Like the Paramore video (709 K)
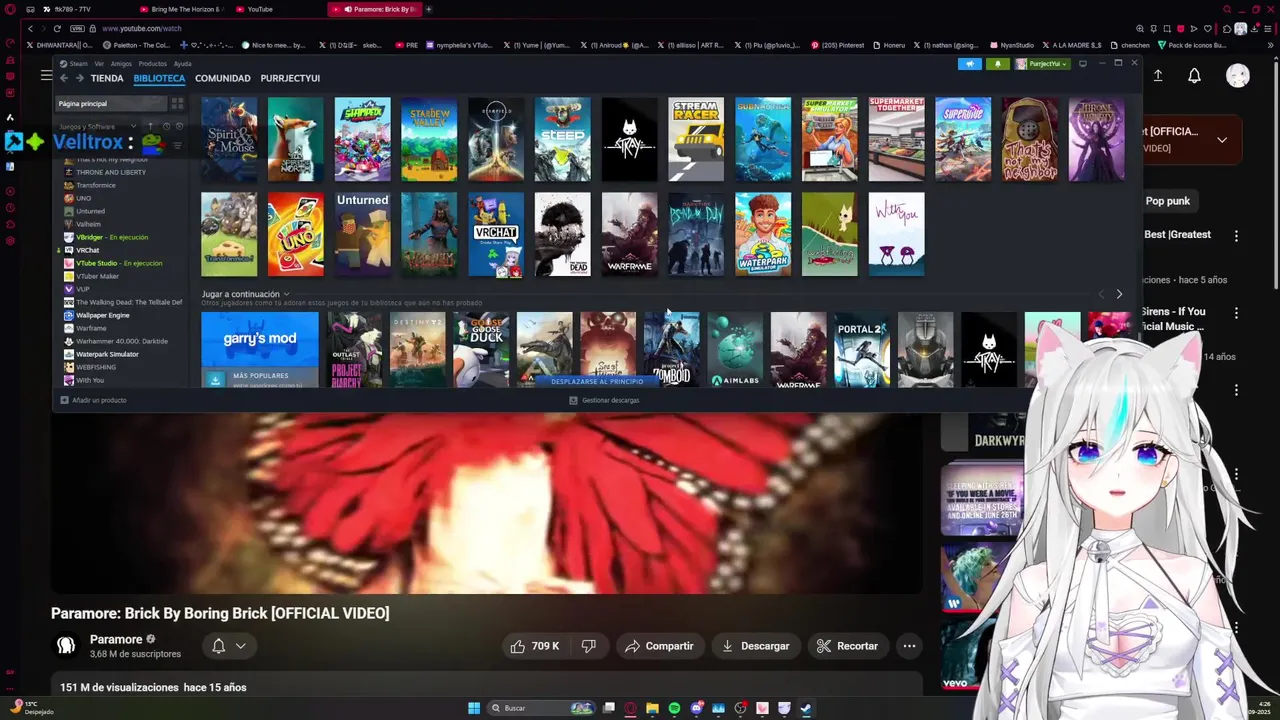Image resolution: width=1280 pixels, height=720 pixels. click(534, 646)
